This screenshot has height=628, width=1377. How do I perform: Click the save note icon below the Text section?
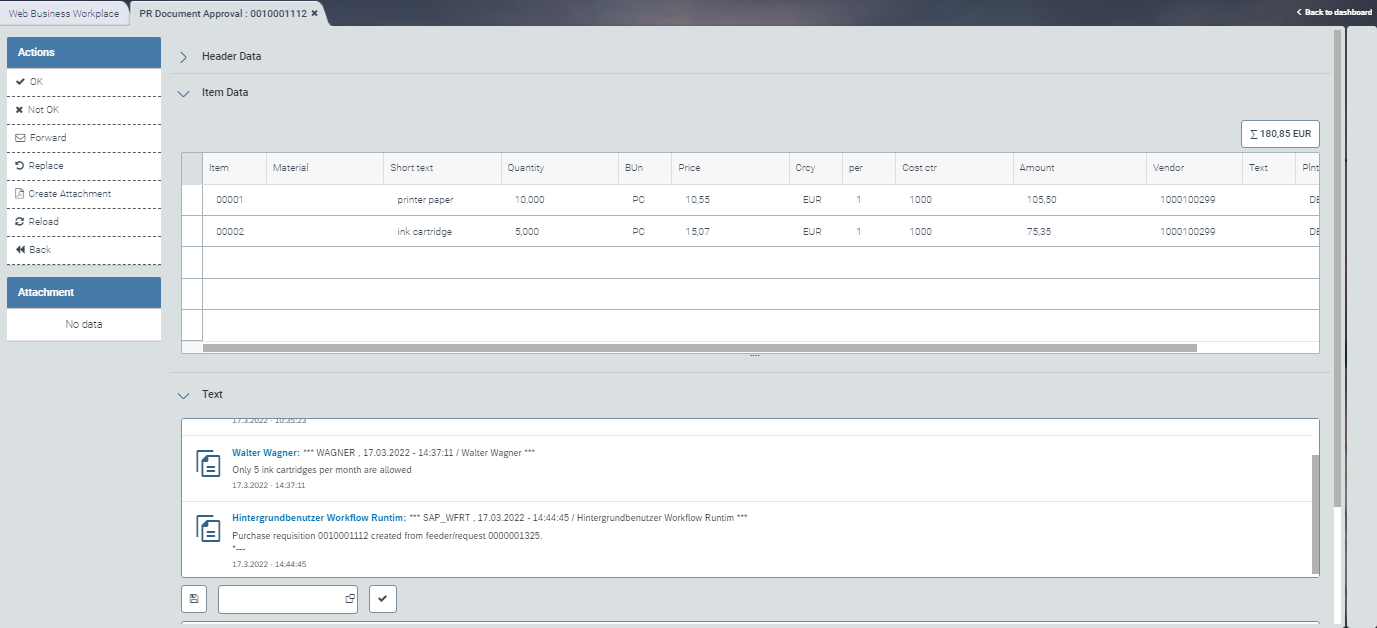194,598
